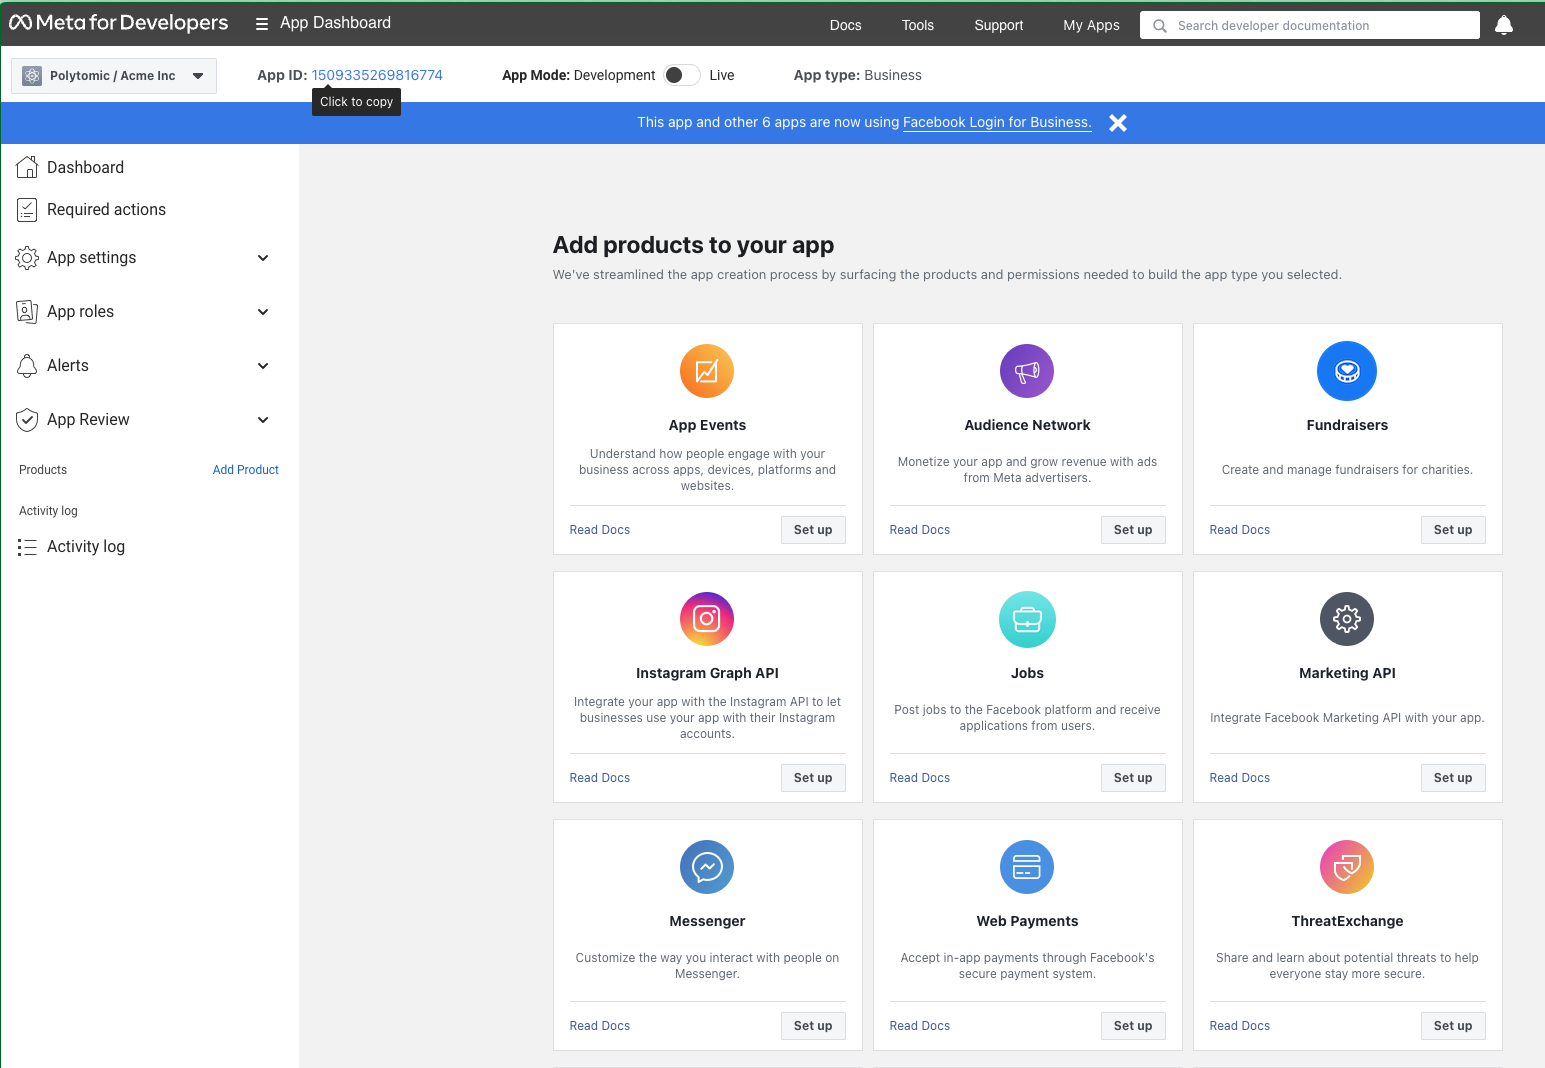This screenshot has width=1545, height=1068.
Task: Click the ThreatExchange shield icon
Action: (x=1347, y=867)
